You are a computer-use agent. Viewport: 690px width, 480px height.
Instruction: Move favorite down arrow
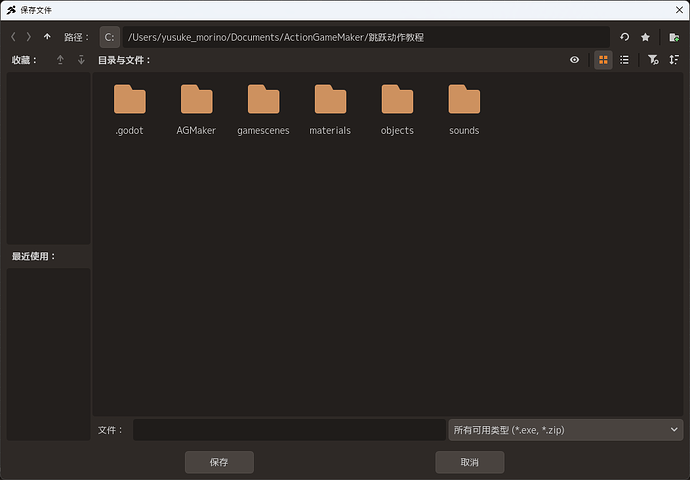(x=81, y=60)
